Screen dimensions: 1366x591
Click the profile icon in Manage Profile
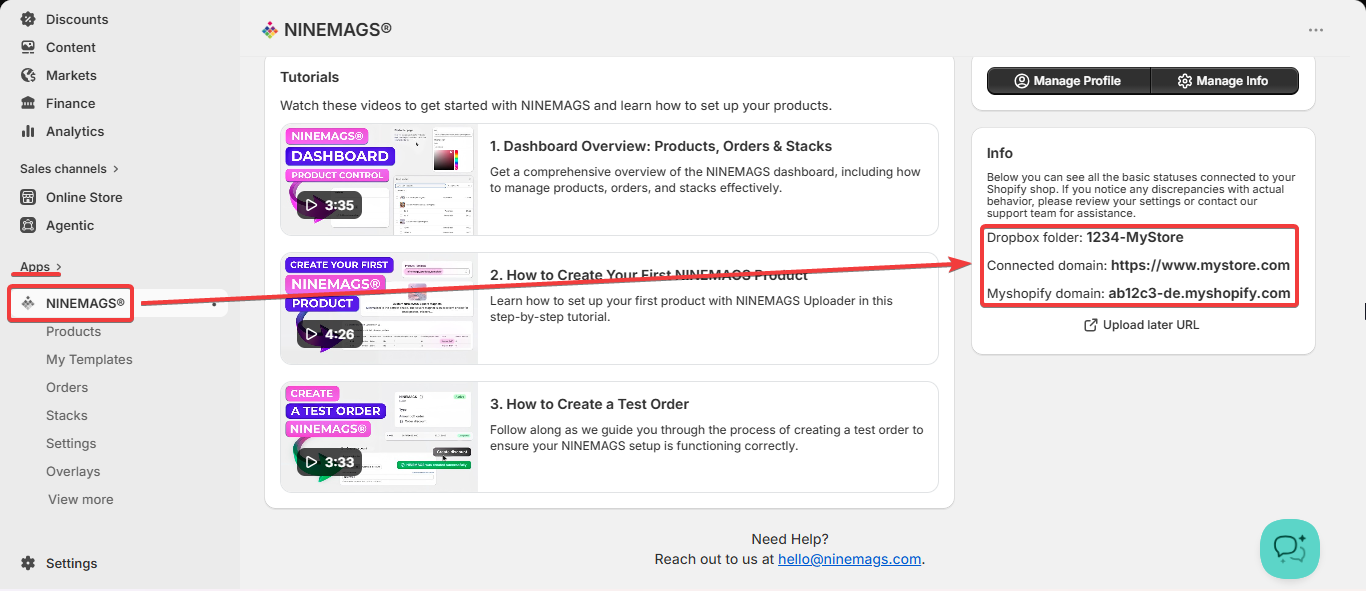[x=1022, y=81]
